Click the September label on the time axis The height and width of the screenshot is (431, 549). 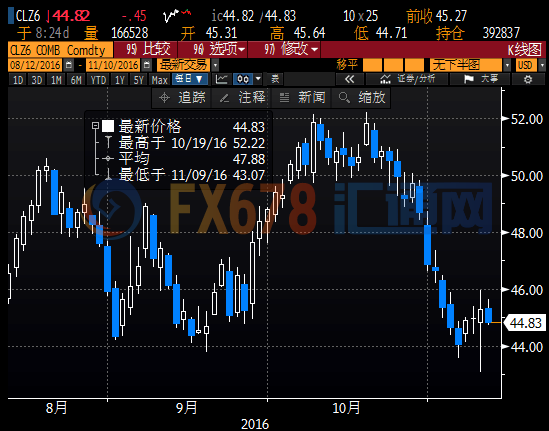click(186, 408)
